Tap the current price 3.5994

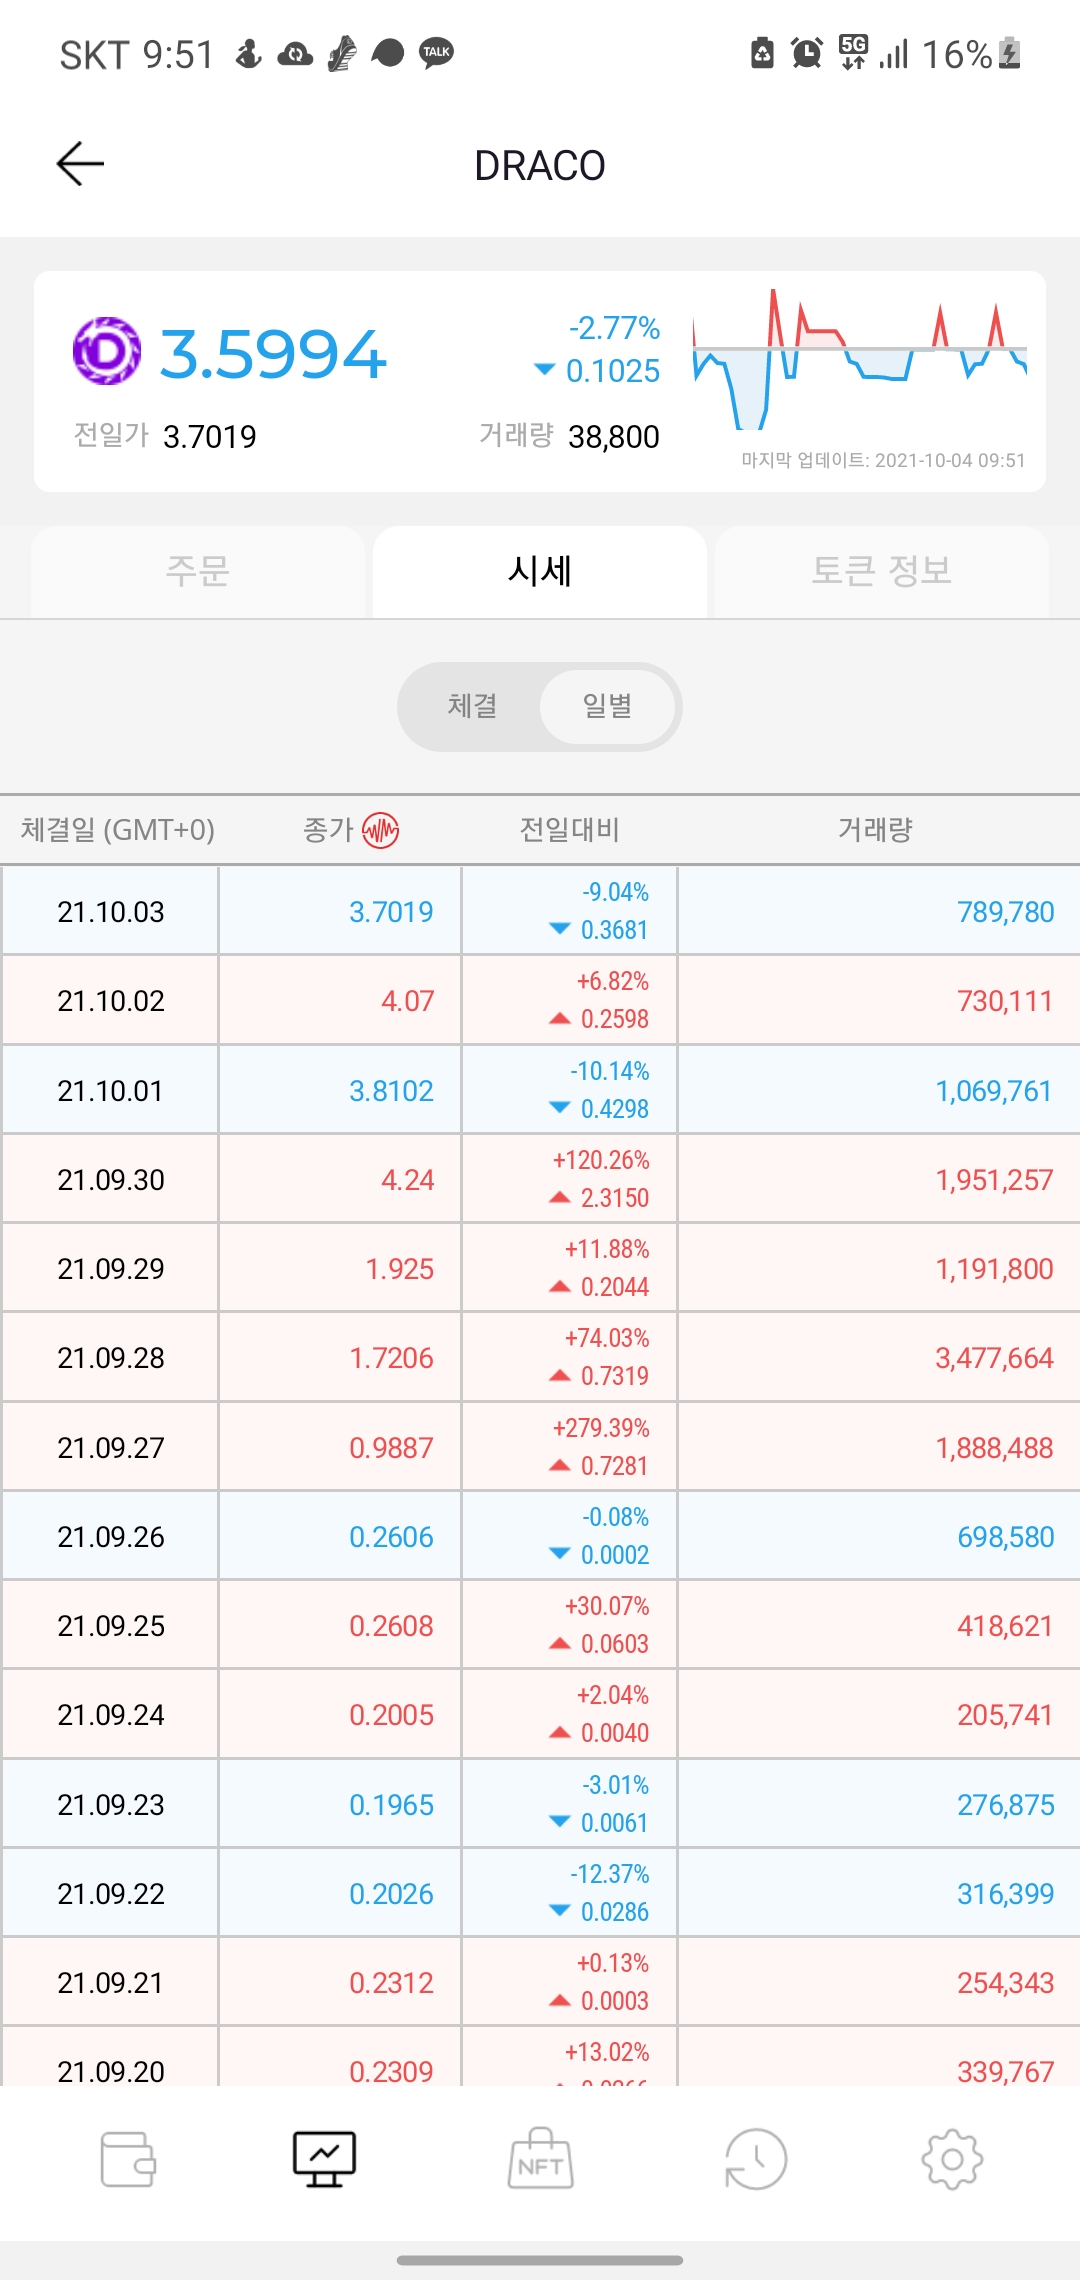pos(273,354)
